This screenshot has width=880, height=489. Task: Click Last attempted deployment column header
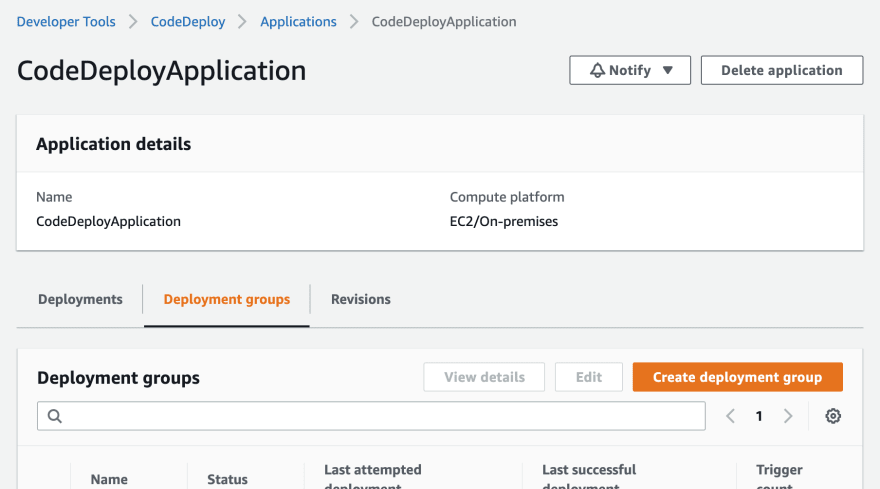[x=373, y=476]
